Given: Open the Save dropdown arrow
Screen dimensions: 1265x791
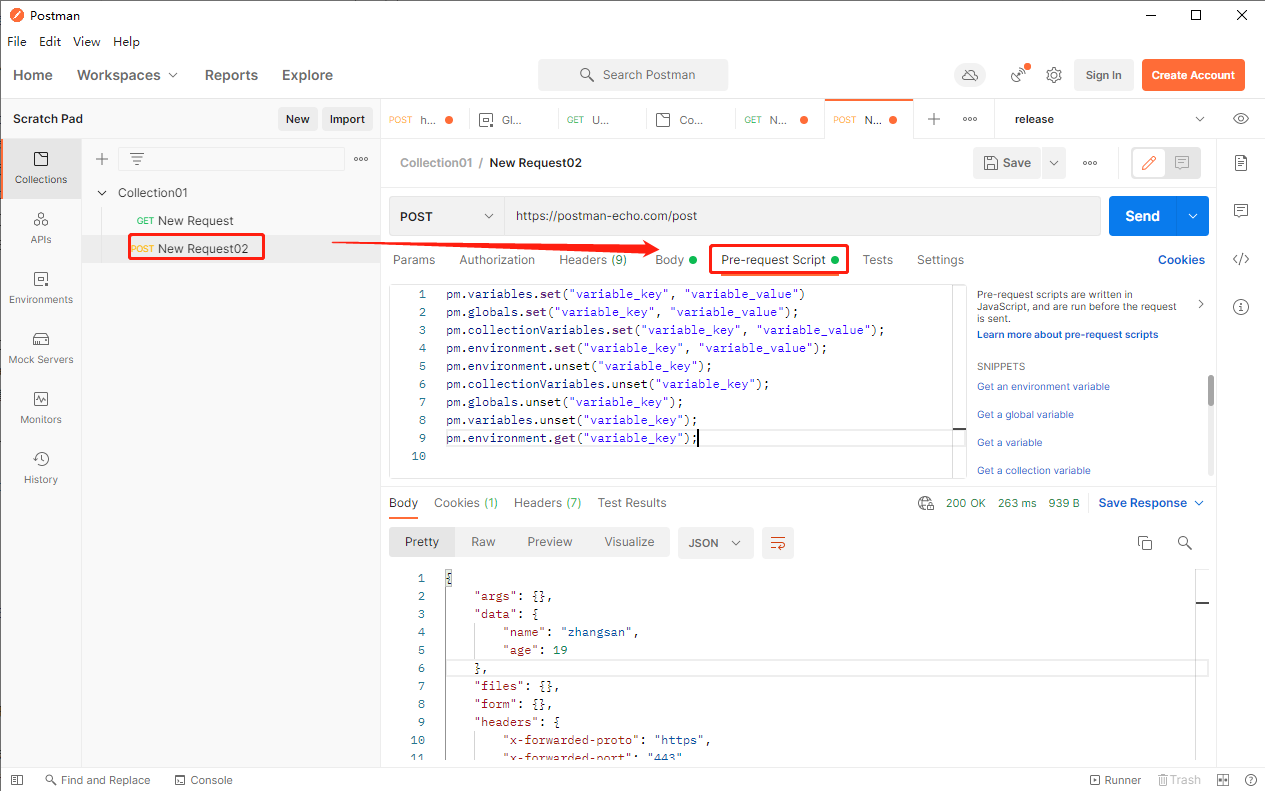Looking at the screenshot, I should [1054, 163].
